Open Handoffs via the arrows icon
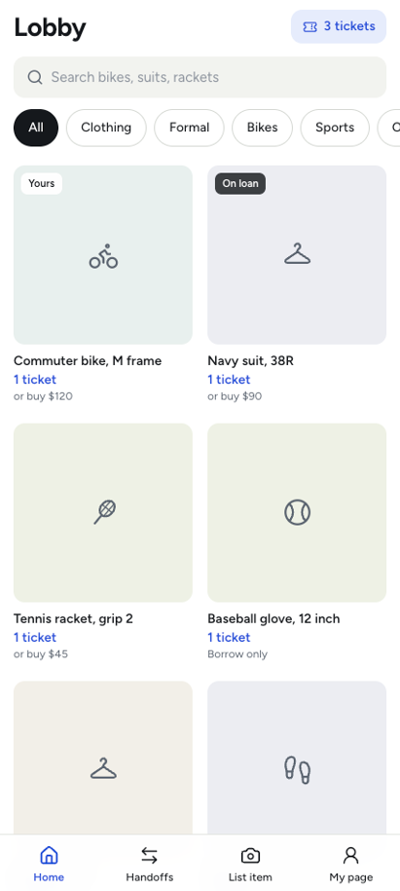 point(149,855)
